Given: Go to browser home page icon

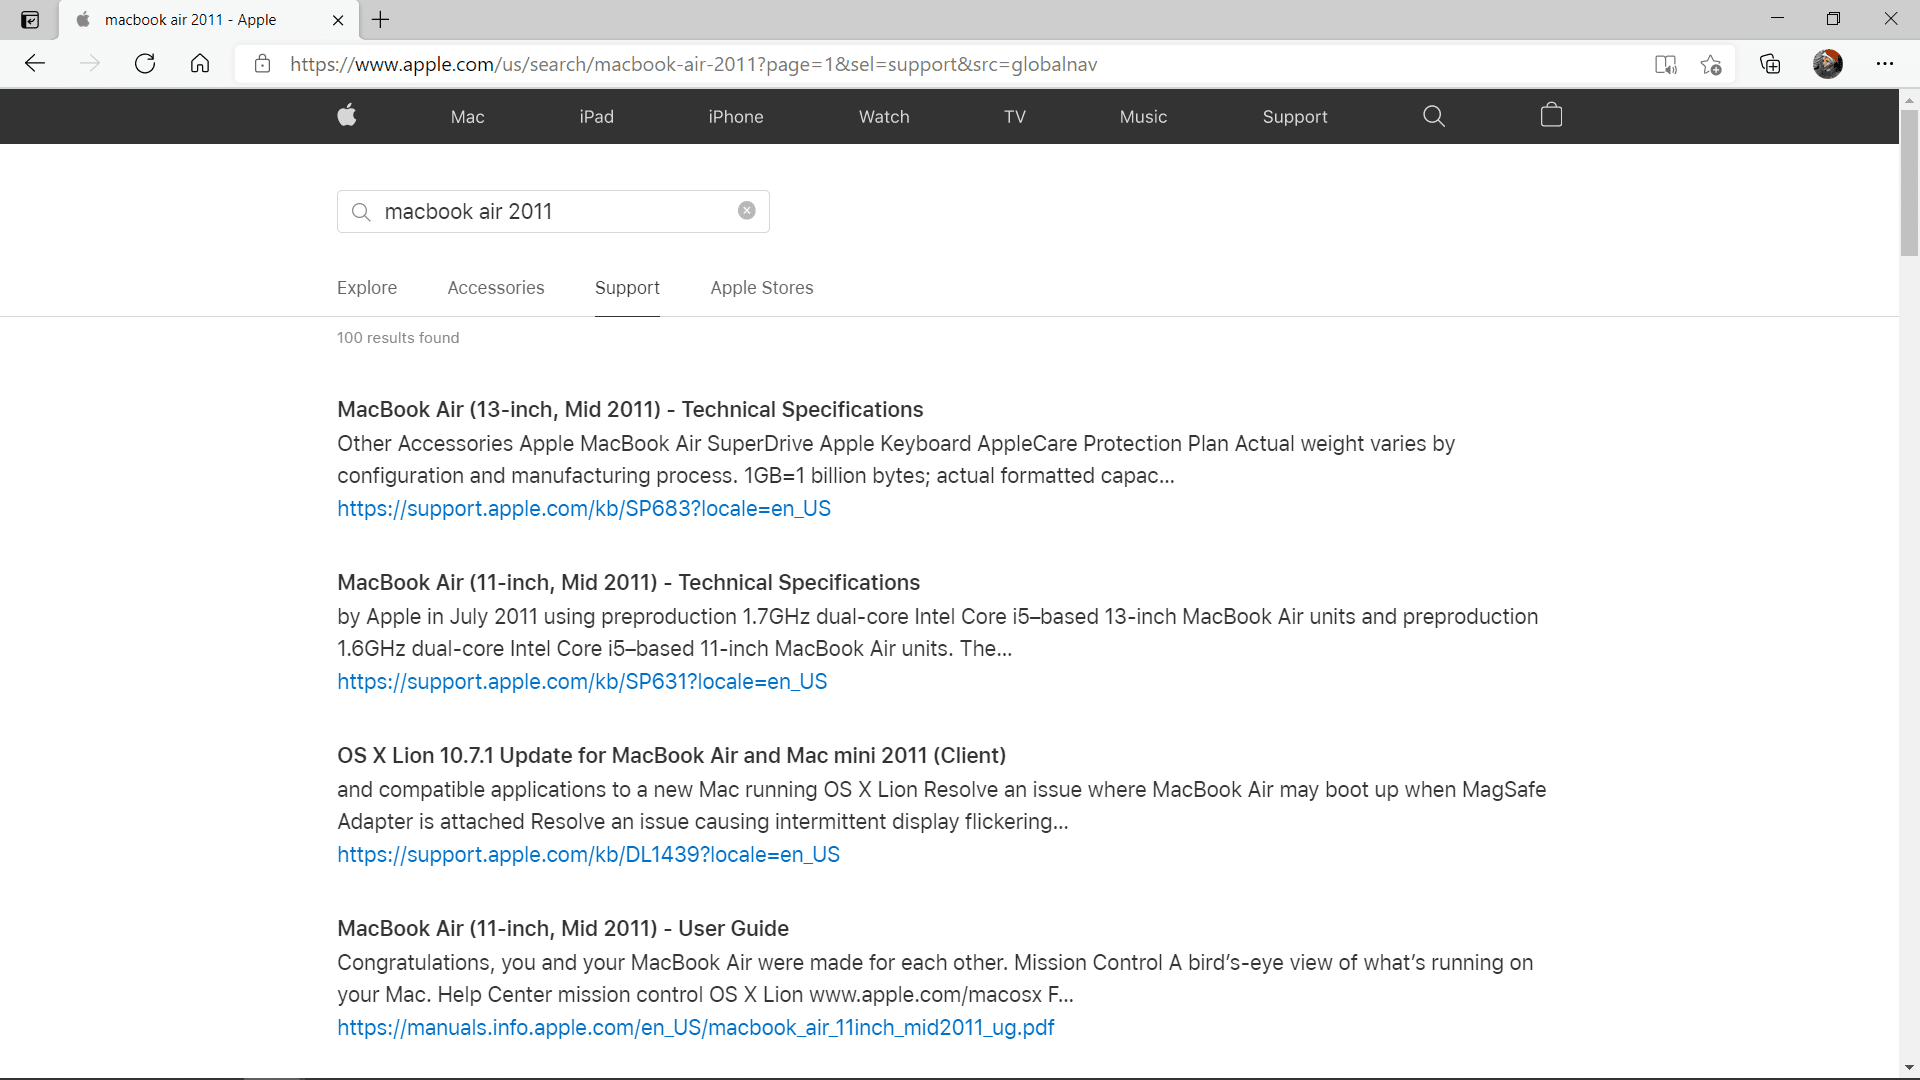Looking at the screenshot, I should pyautogui.click(x=200, y=64).
